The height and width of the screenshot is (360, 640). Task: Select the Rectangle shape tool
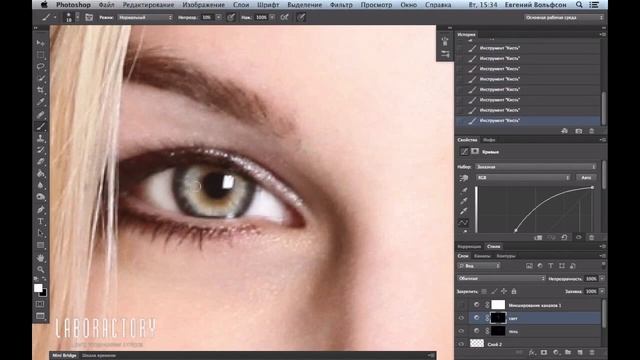coord(40,245)
